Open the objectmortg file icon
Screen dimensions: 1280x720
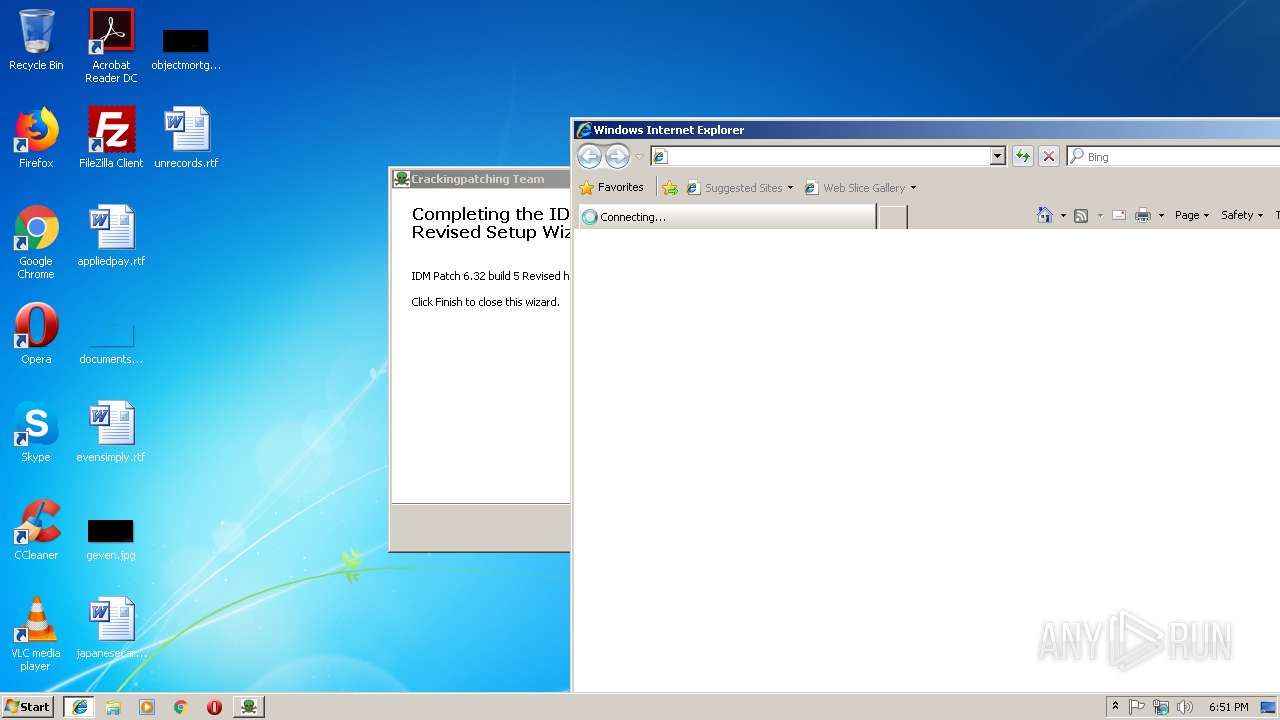click(186, 50)
